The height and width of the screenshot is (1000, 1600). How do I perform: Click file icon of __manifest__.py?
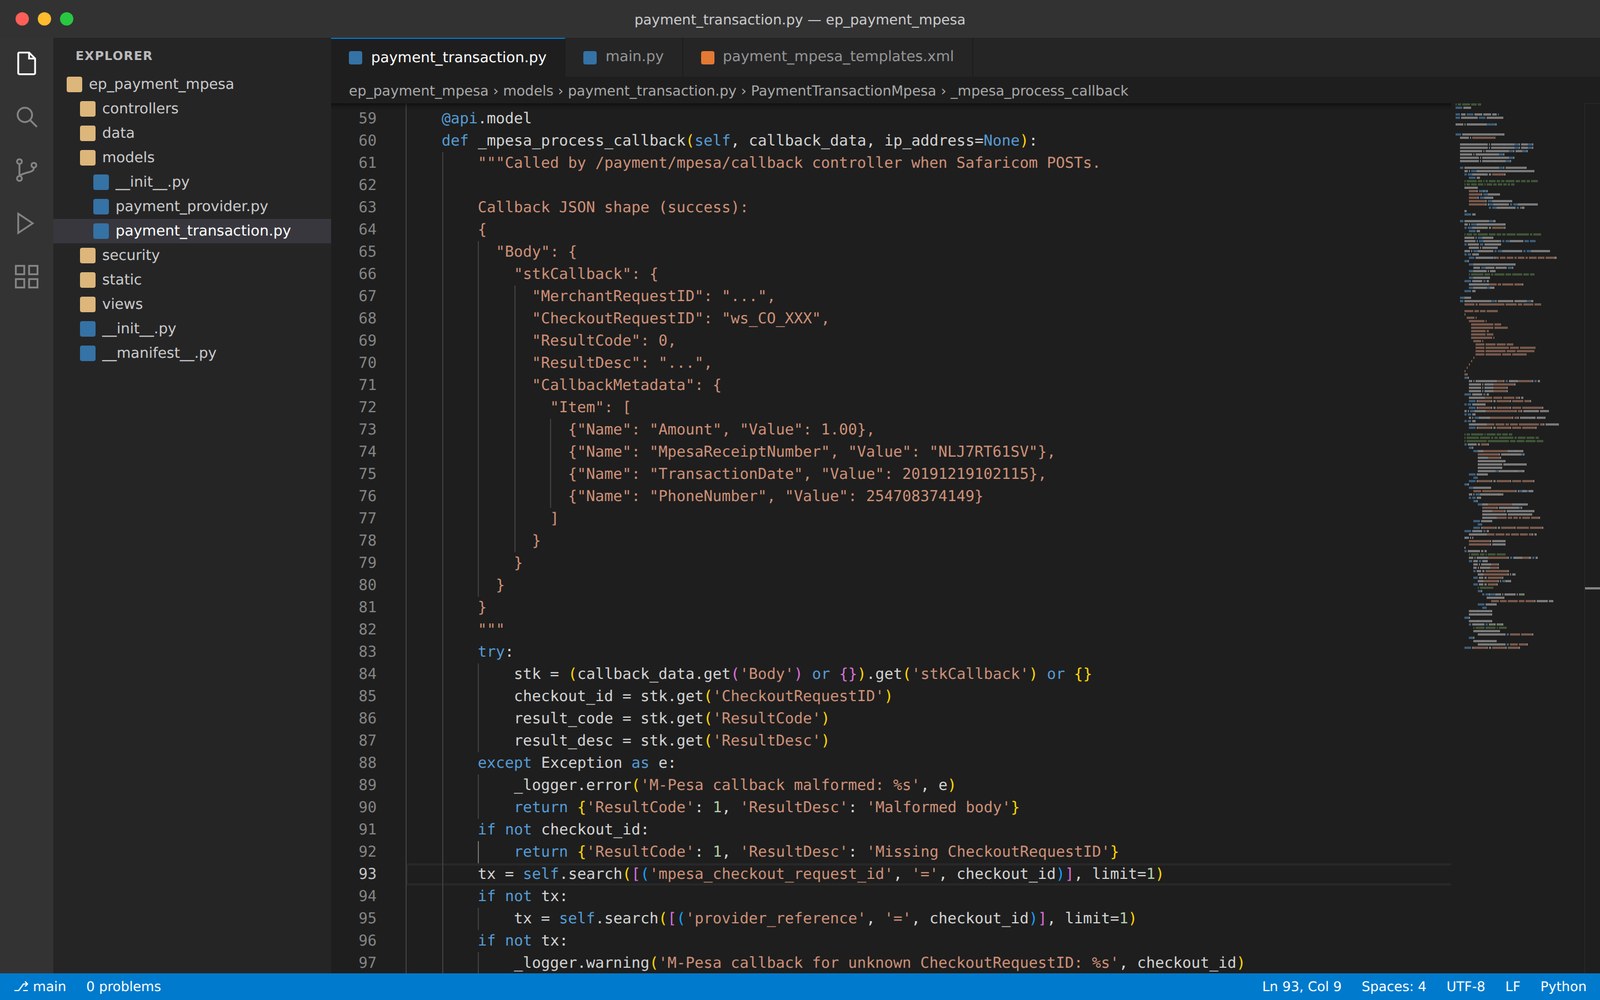click(88, 353)
